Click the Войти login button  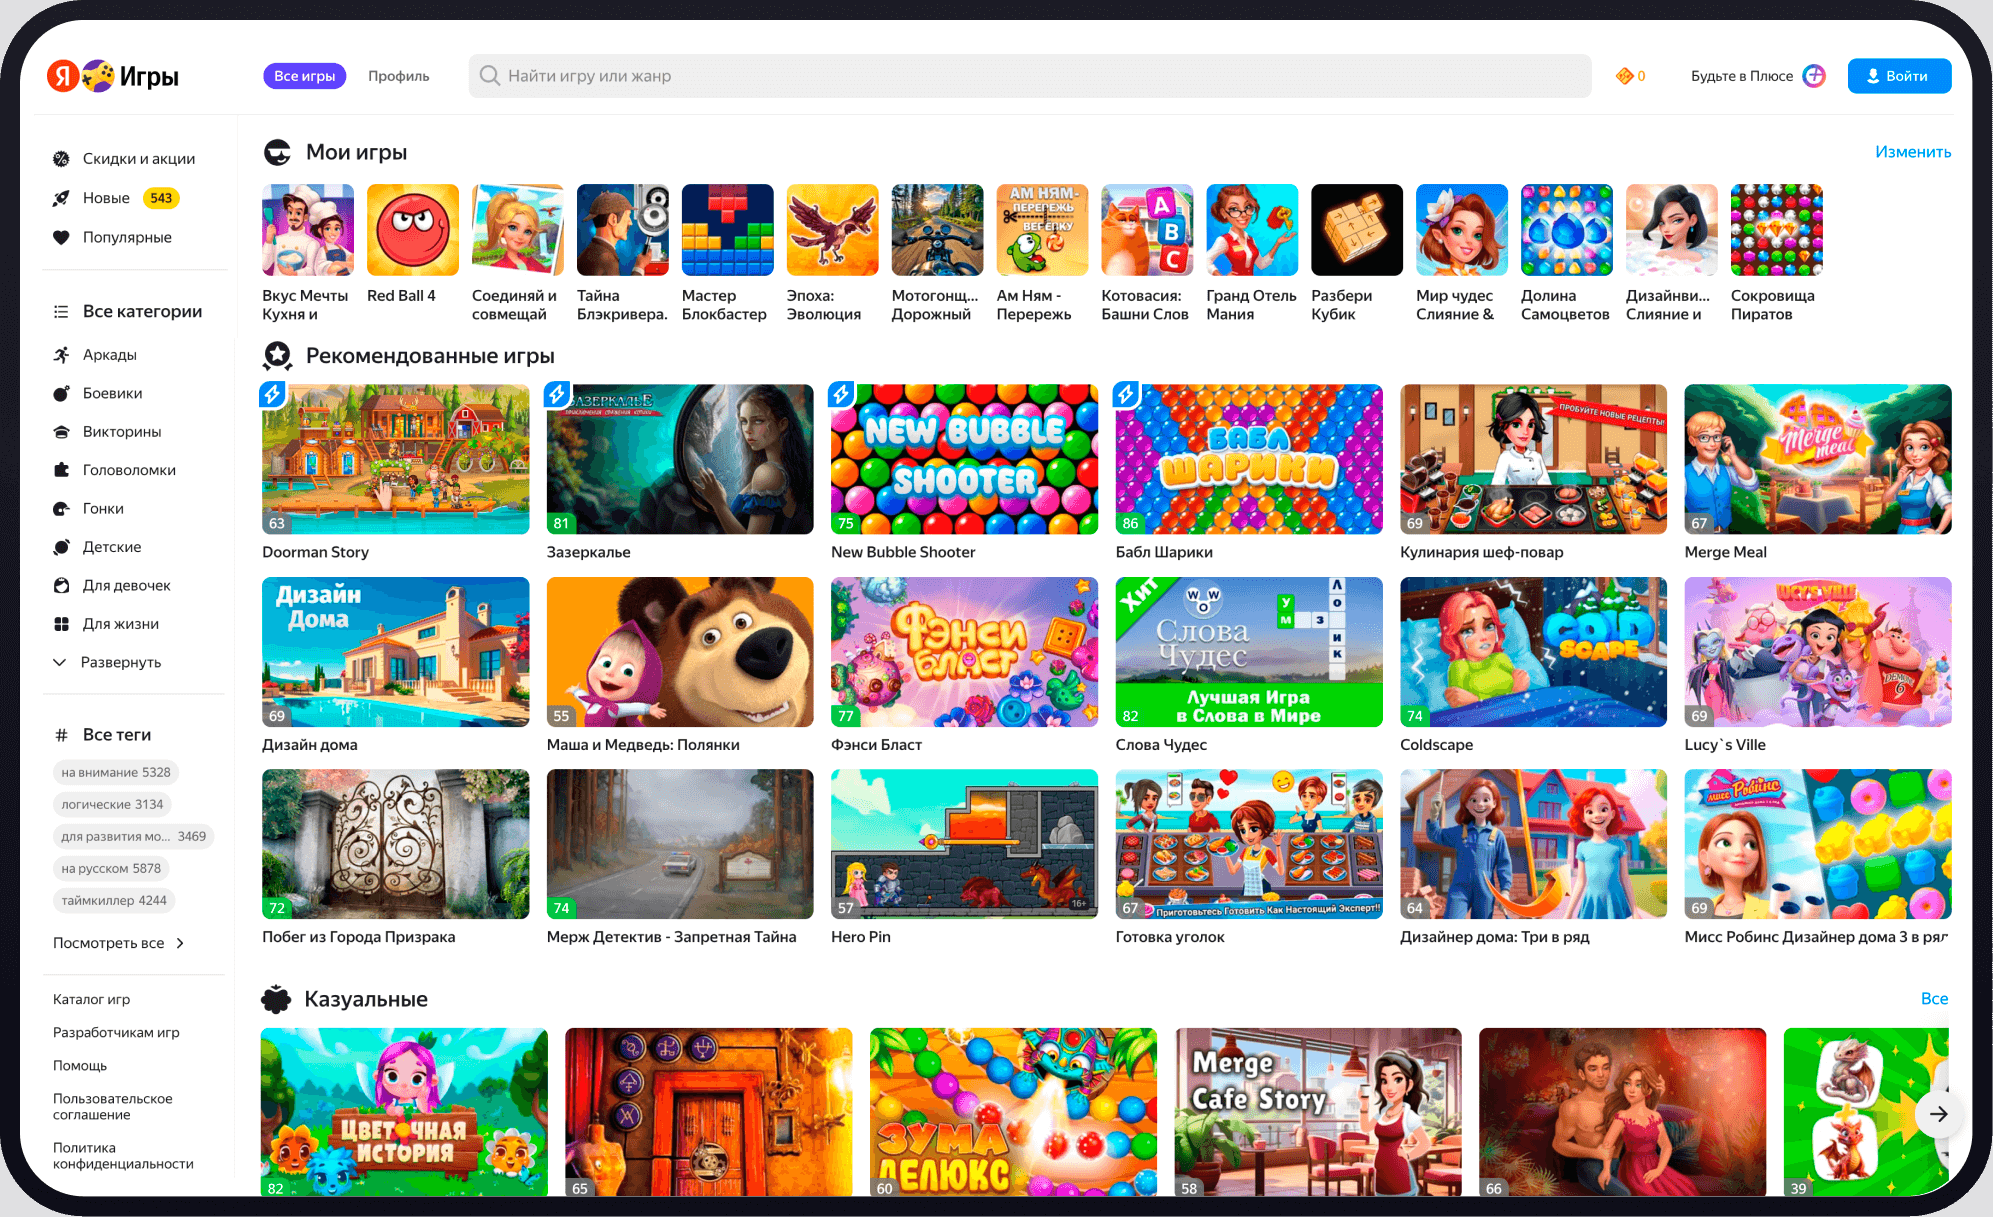(1899, 76)
